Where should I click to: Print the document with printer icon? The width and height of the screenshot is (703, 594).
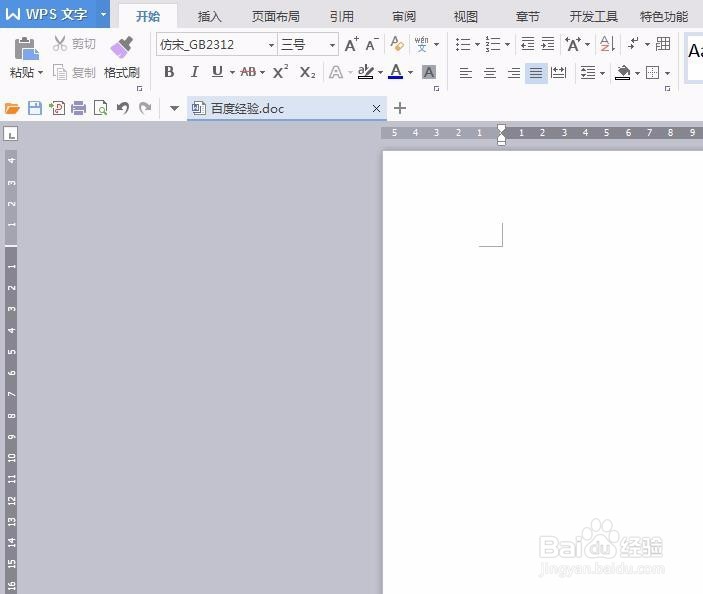(78, 108)
